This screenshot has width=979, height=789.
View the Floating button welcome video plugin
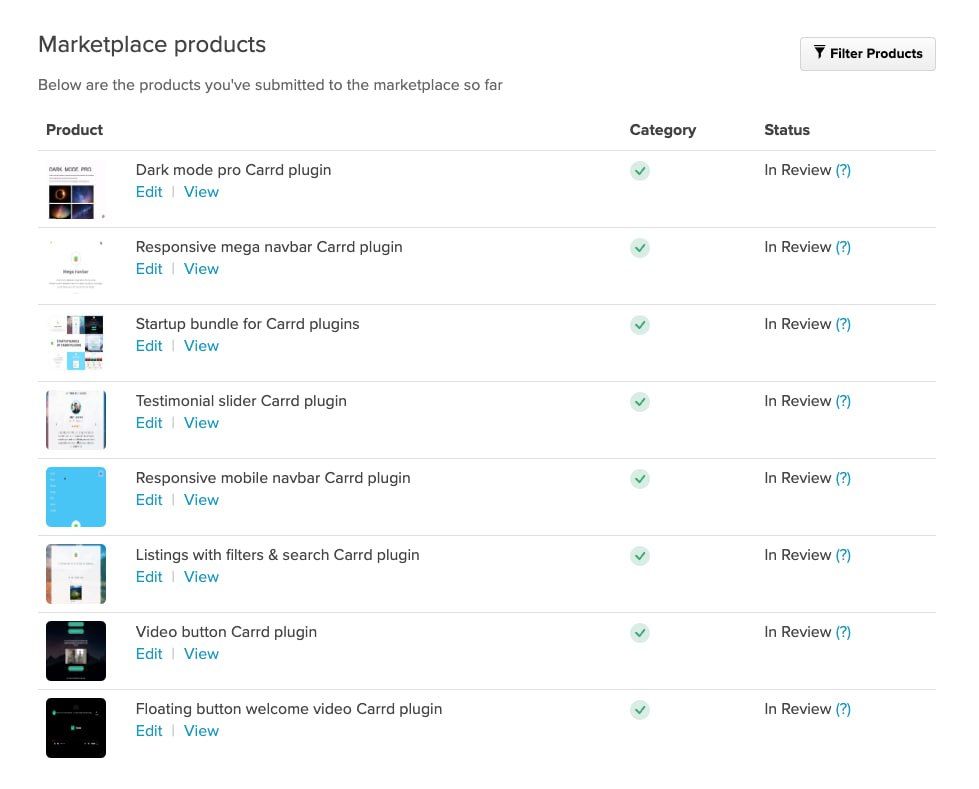201,731
